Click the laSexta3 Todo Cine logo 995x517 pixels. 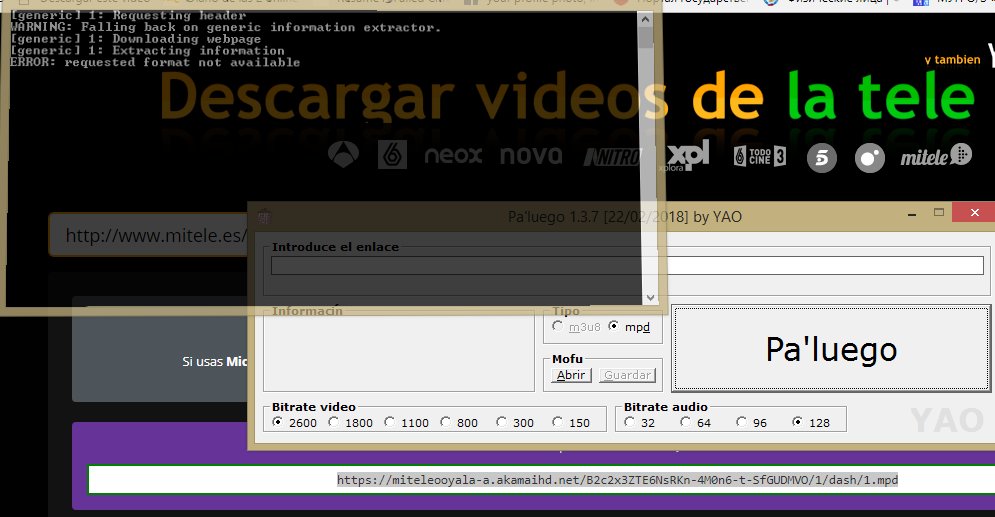point(760,156)
